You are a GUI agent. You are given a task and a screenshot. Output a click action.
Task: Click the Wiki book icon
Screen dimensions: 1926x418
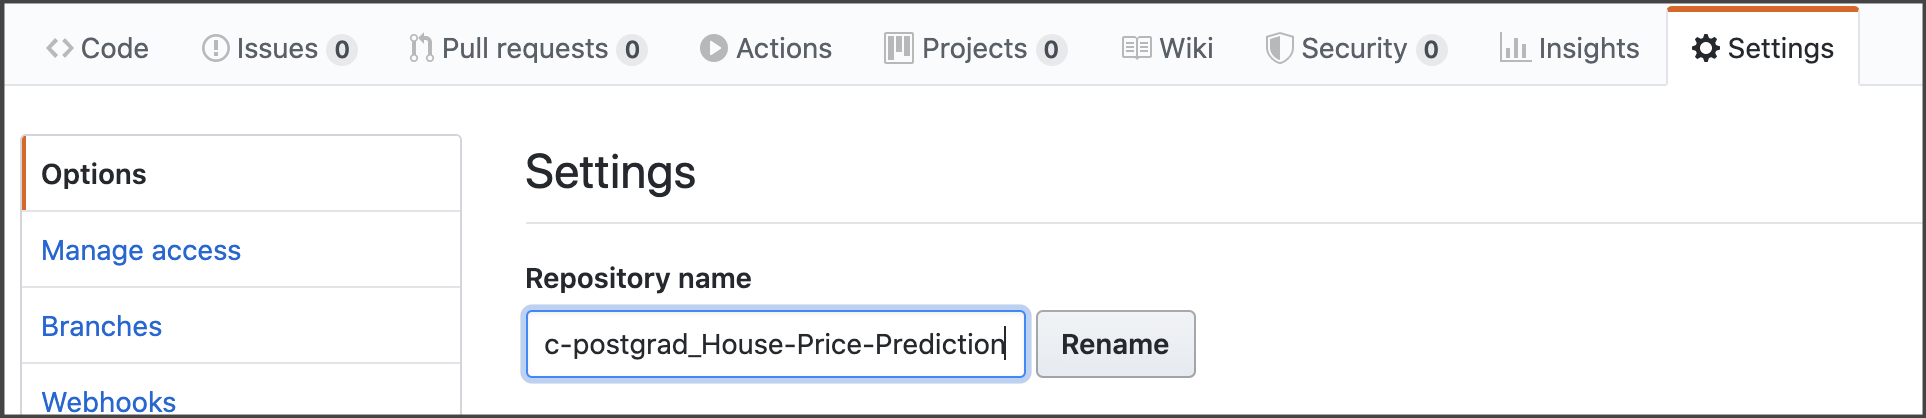1136,48
